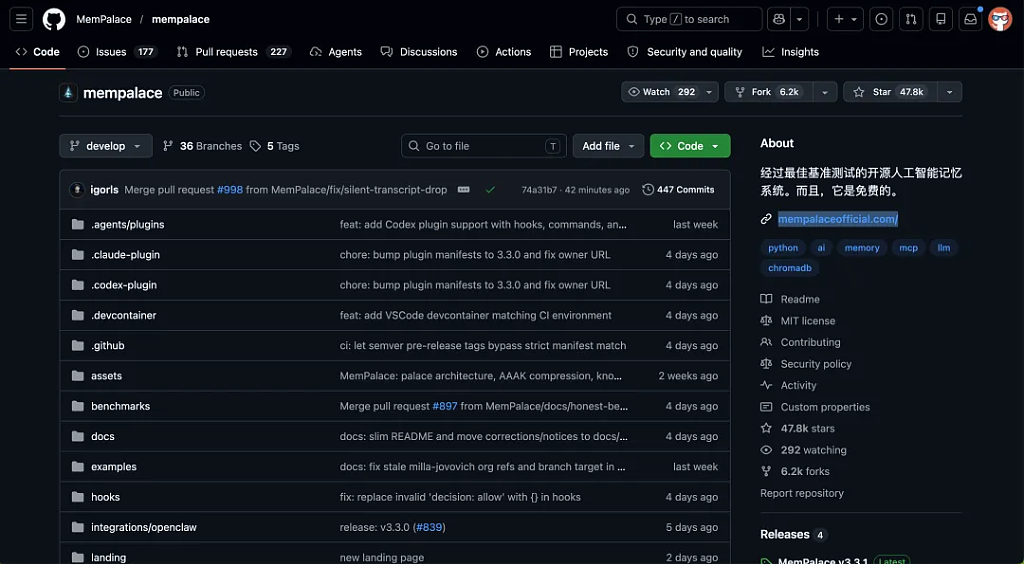
Task: Open the .claude-plugin folder
Action: [x=125, y=255]
